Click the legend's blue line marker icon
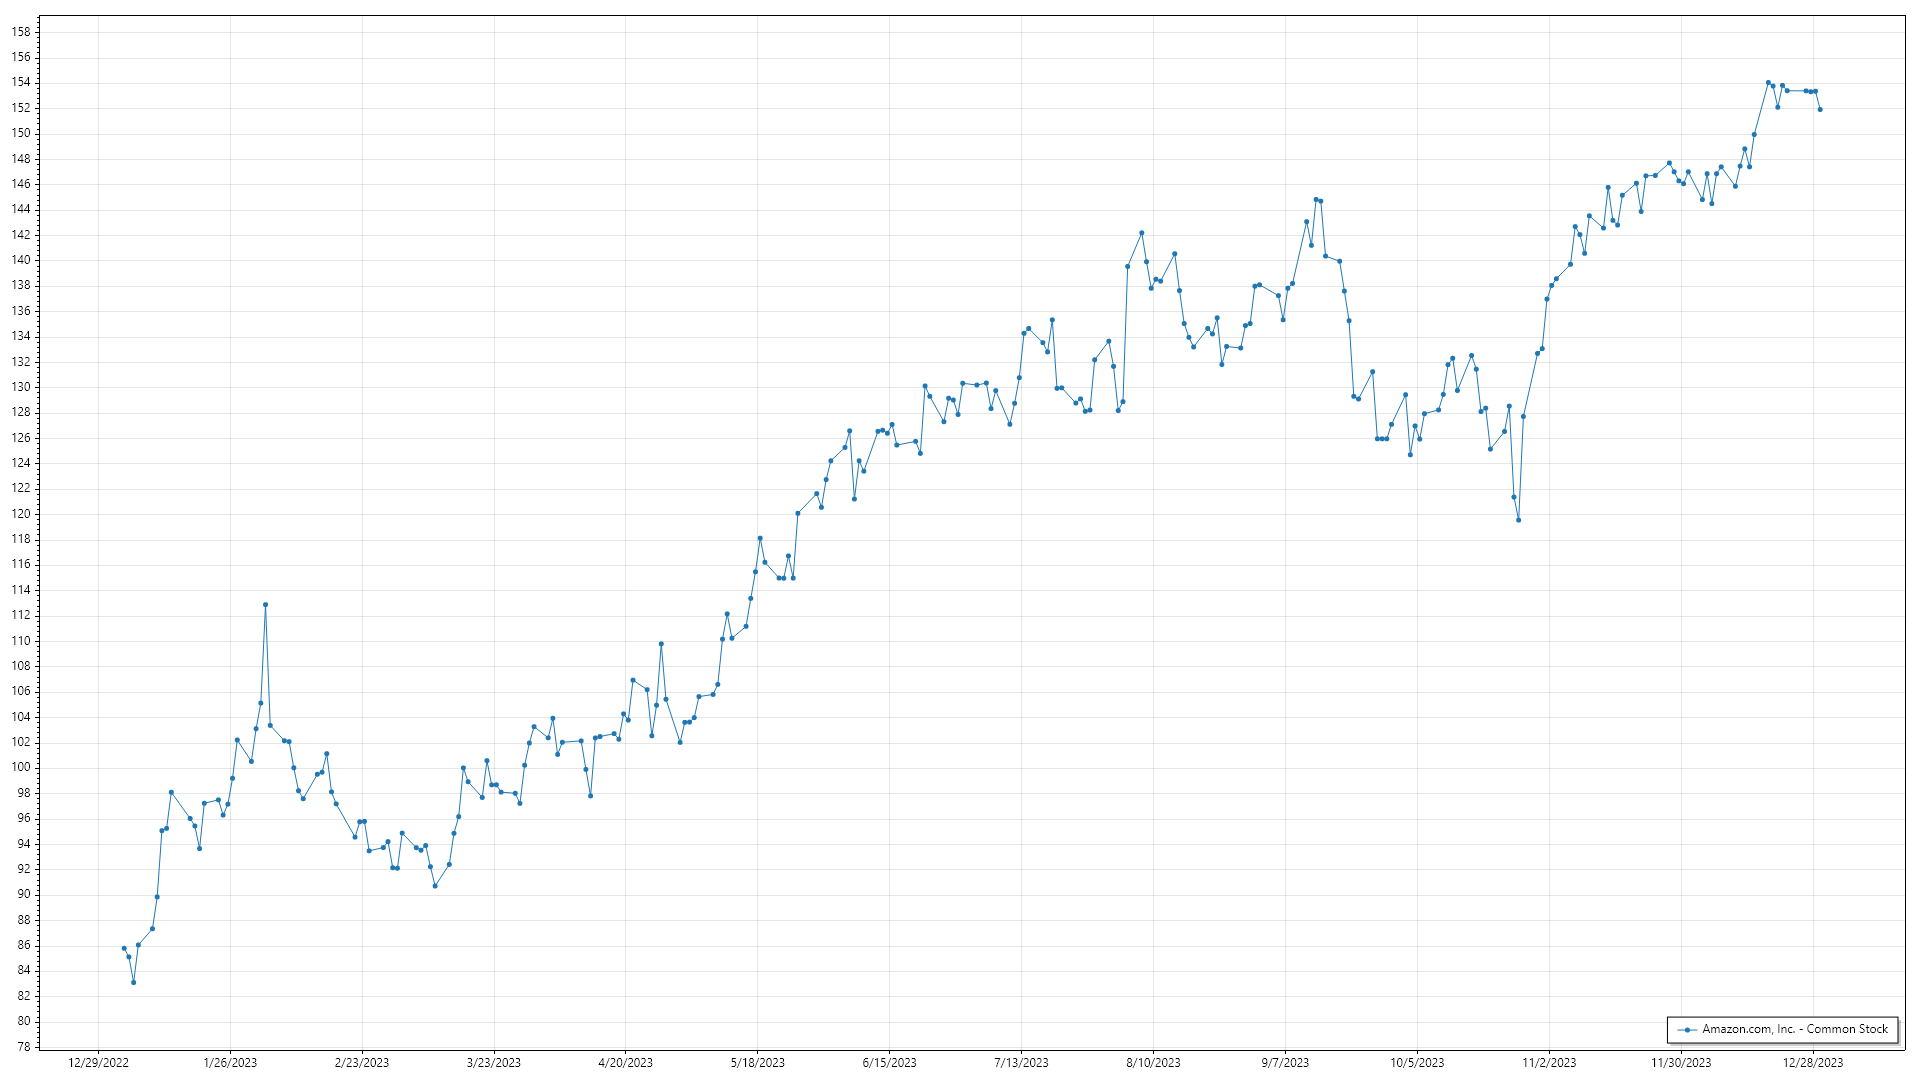 (1688, 1030)
